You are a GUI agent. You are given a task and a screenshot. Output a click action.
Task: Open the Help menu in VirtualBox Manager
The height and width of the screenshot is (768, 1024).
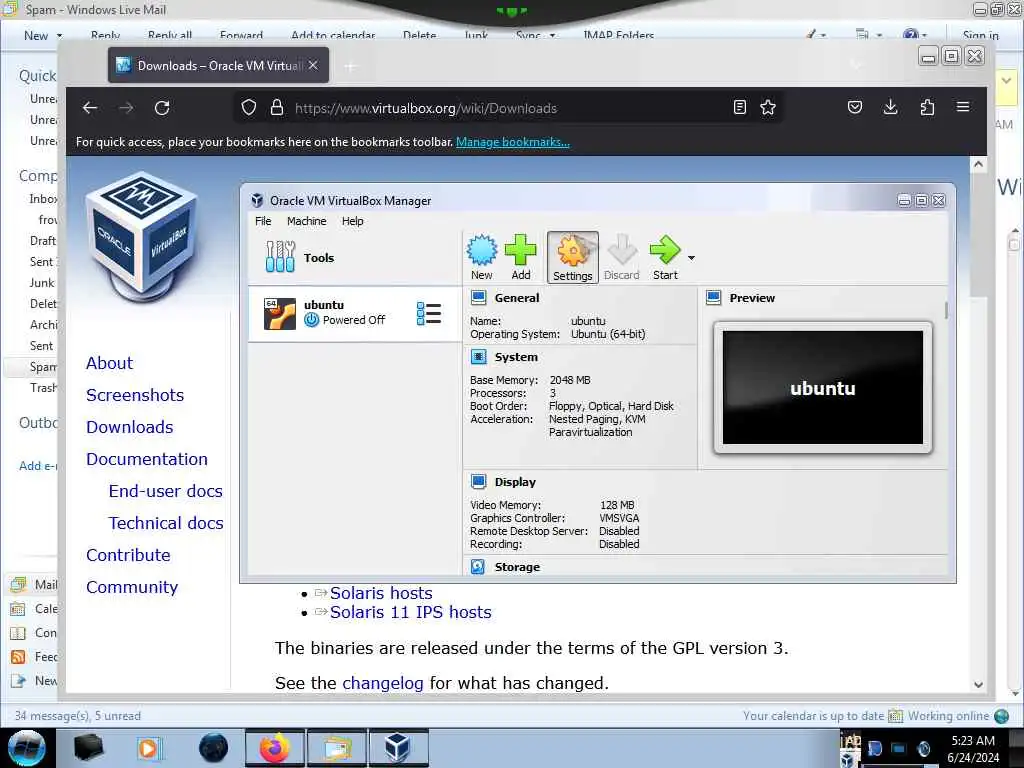(x=353, y=221)
